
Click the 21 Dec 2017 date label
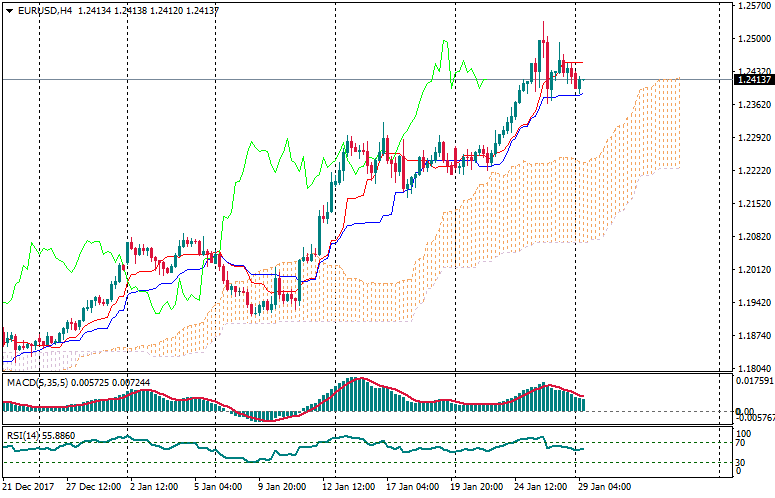[x=30, y=487]
